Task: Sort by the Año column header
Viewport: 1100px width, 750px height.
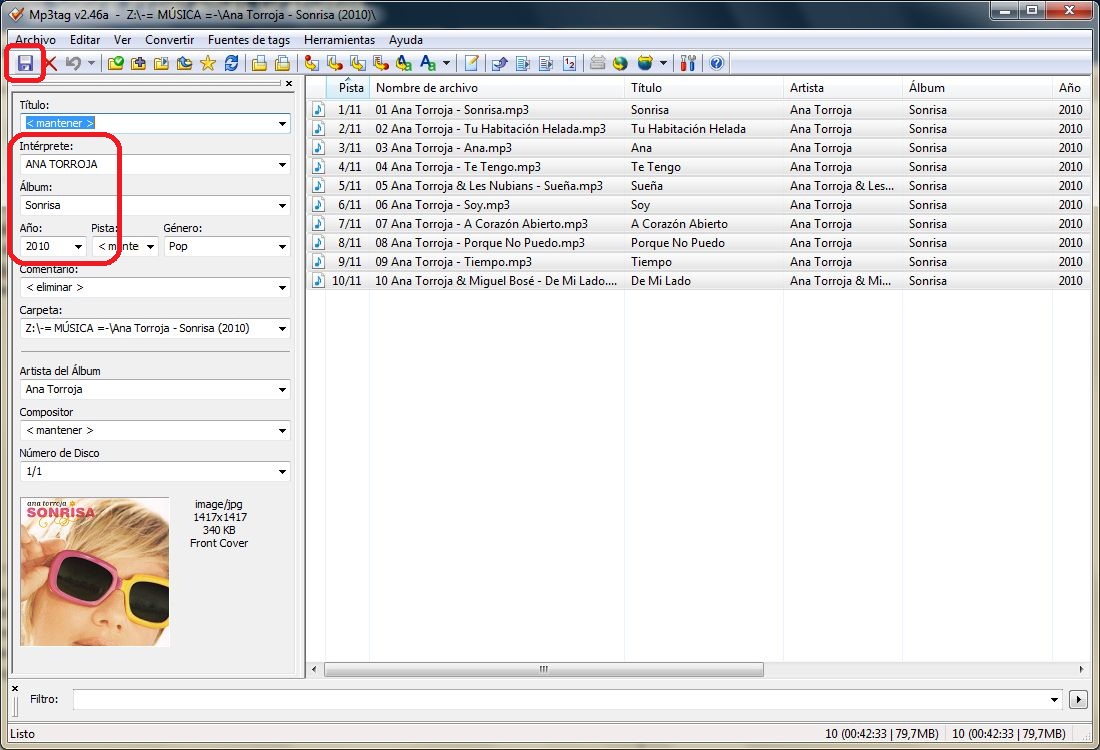Action: pyautogui.click(x=1072, y=88)
